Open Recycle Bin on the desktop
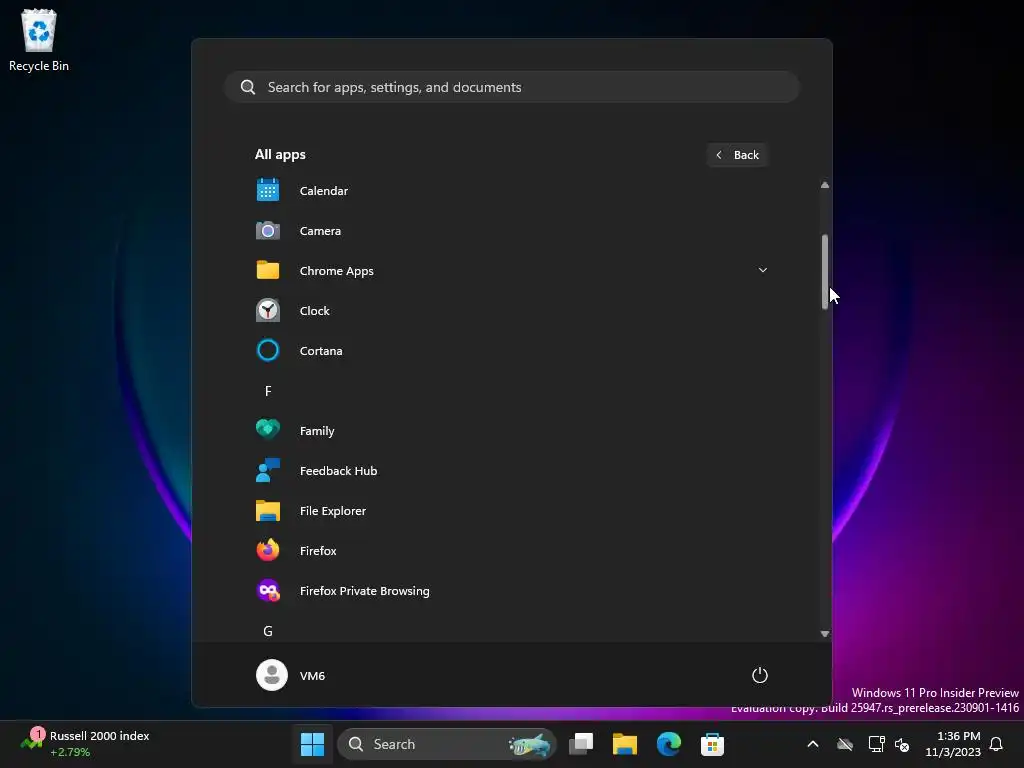The width and height of the screenshot is (1024, 768). [x=39, y=40]
